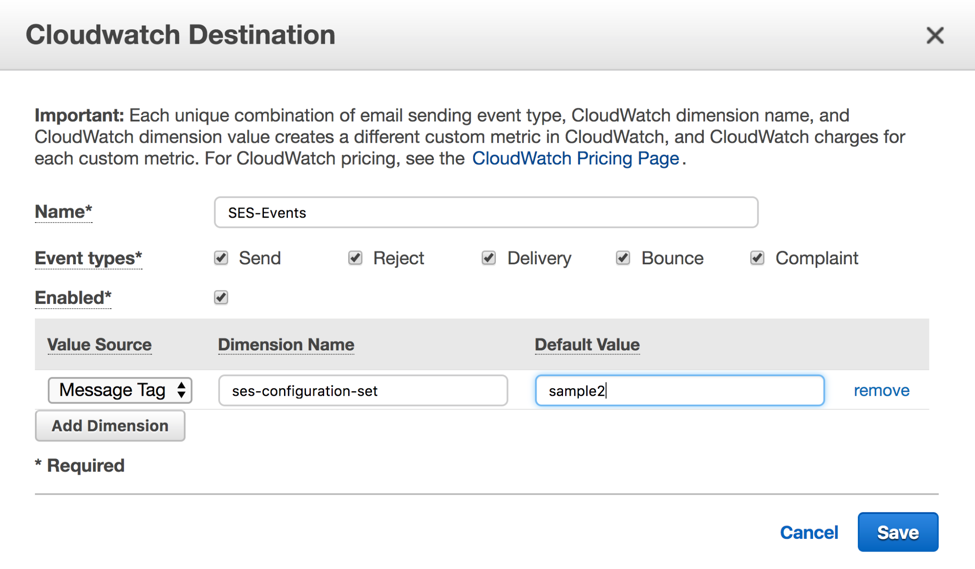
Task: Toggle the Delivery event checkbox
Action: pos(489,258)
